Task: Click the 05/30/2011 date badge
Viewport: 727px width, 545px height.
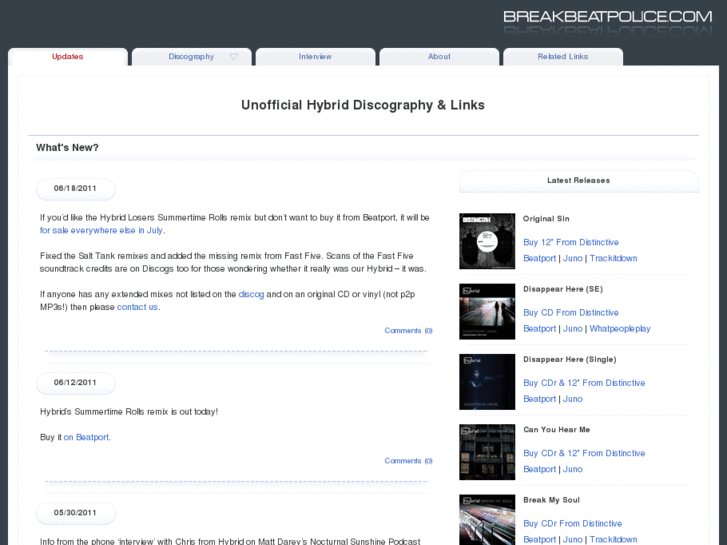Action: coord(76,513)
